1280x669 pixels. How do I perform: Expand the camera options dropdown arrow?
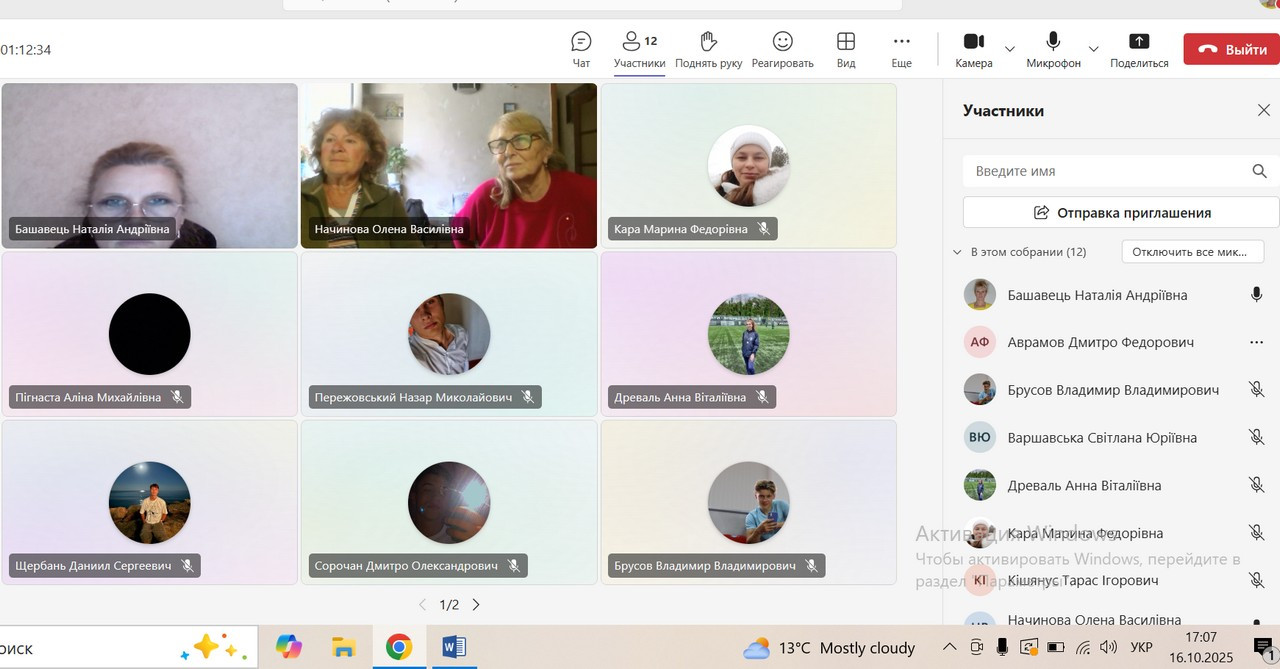(1010, 48)
